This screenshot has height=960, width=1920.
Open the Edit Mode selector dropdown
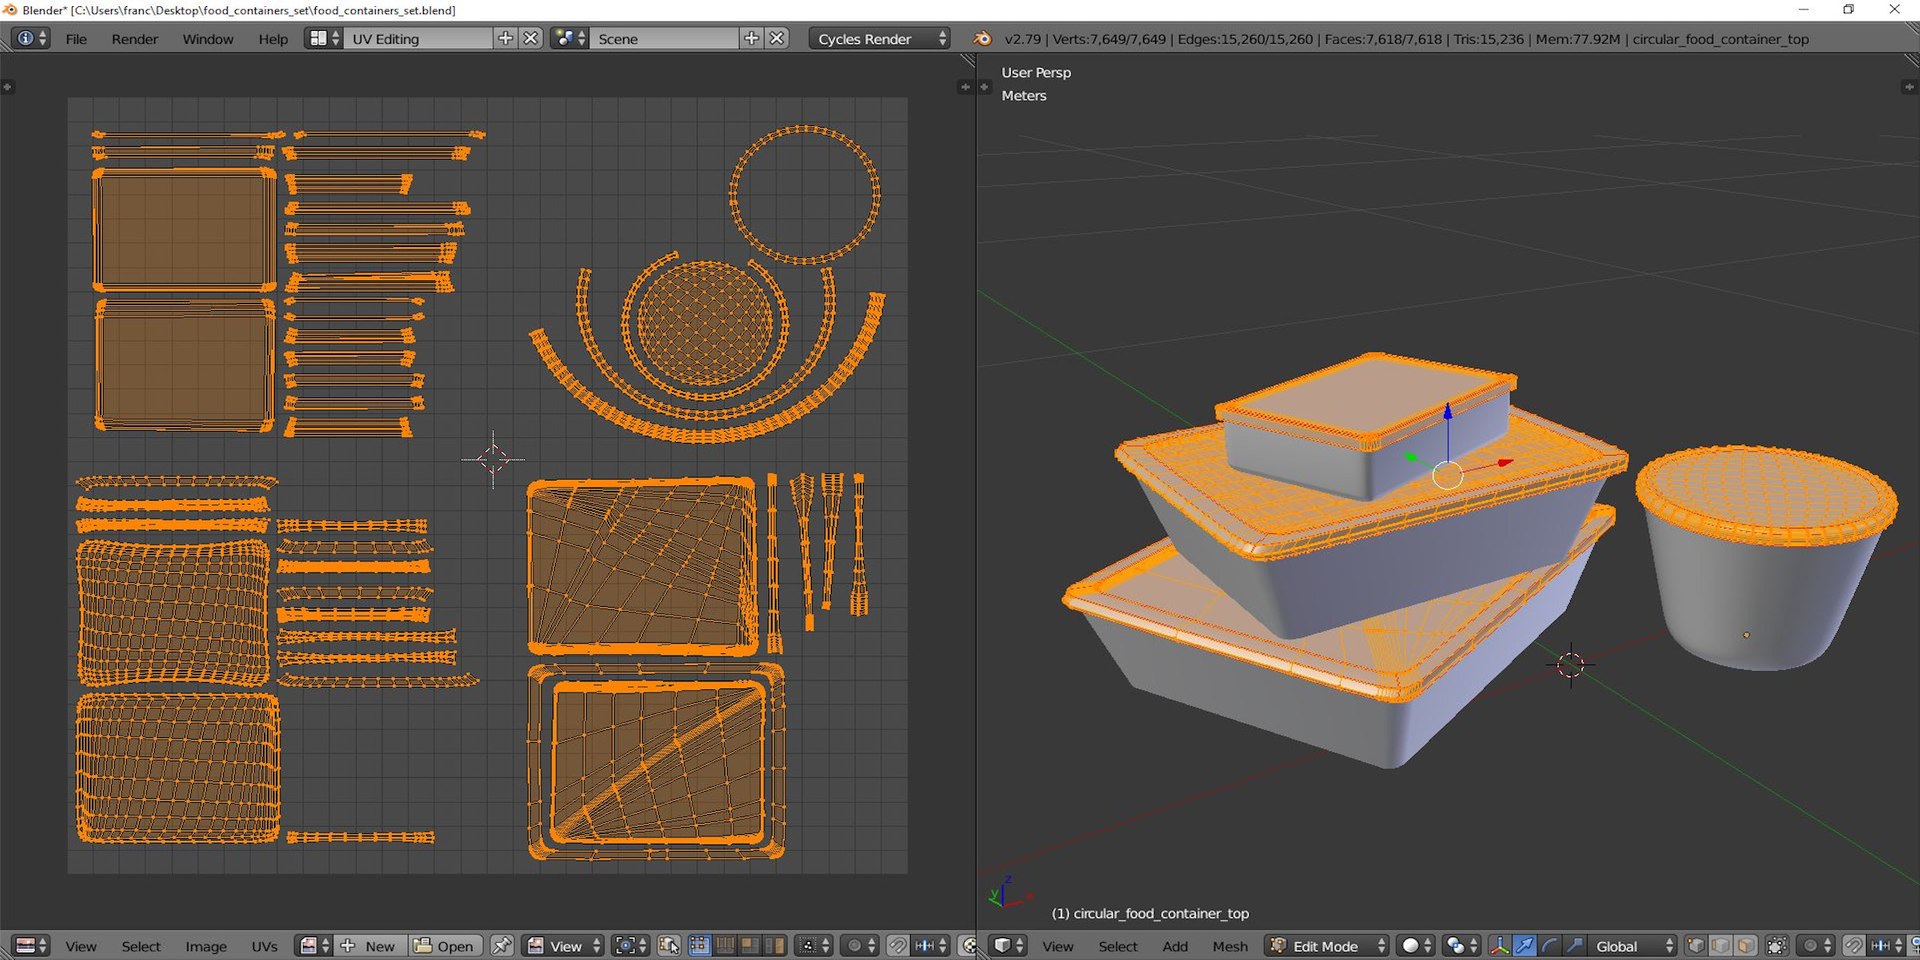[1327, 946]
